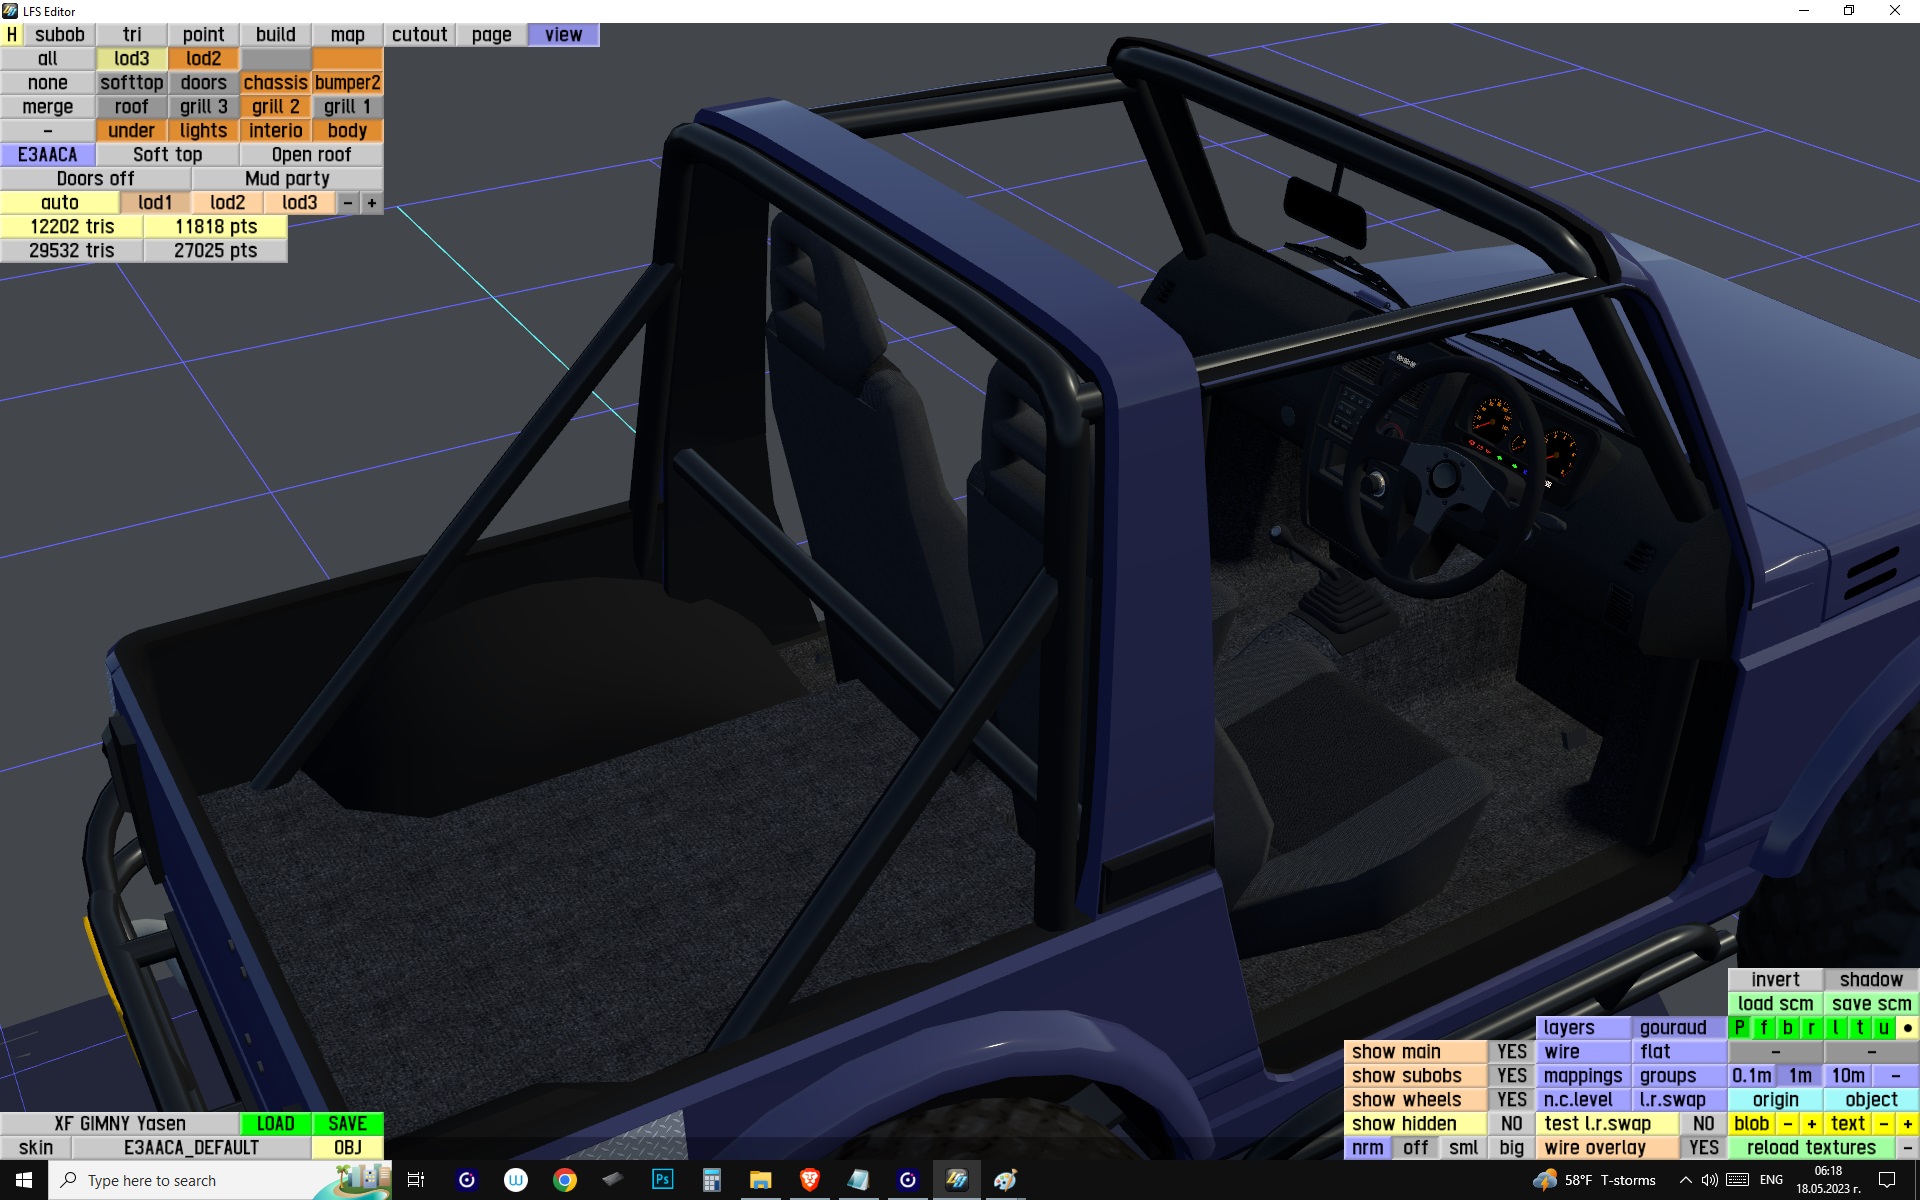1920x1200 pixels.
Task: Select the 'chassis' sub-object group
Action: click(275, 82)
